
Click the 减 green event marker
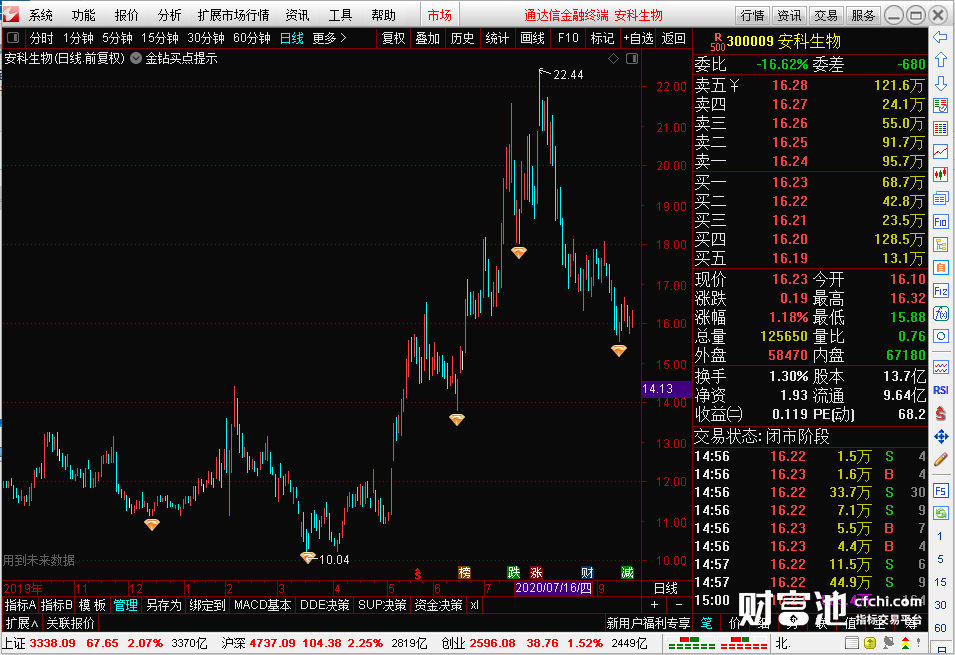click(x=627, y=572)
